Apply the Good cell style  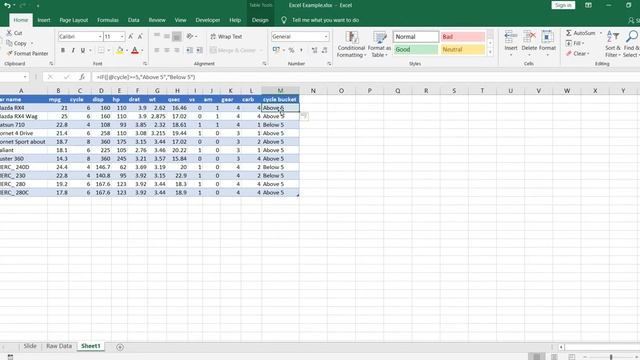pos(416,49)
